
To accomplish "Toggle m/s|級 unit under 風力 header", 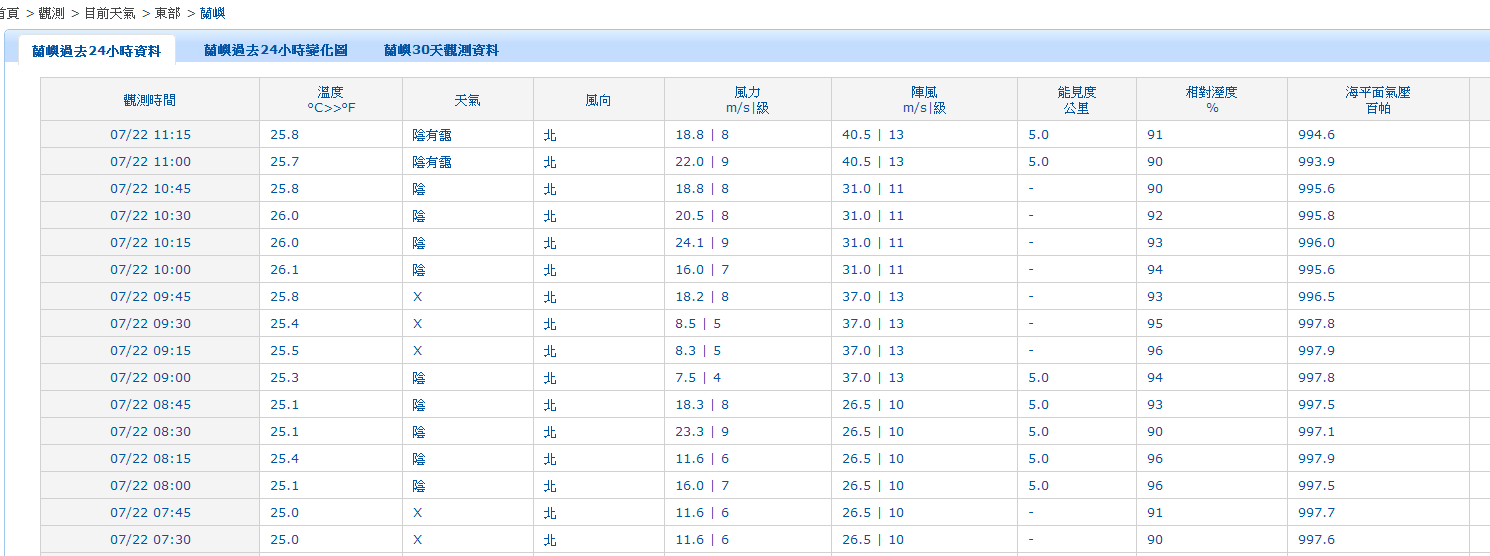I will coord(747,108).
